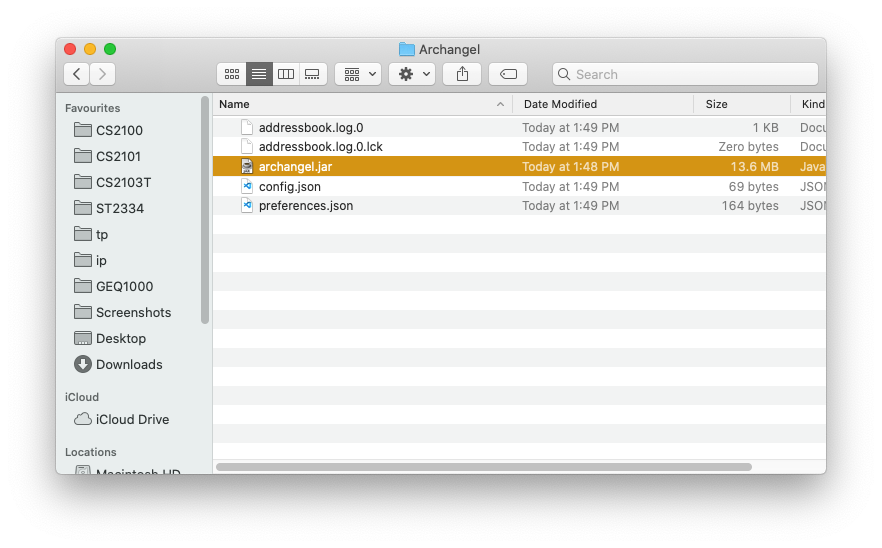
Task: Open the ip folder in sidebar
Action: pyautogui.click(x=90, y=260)
